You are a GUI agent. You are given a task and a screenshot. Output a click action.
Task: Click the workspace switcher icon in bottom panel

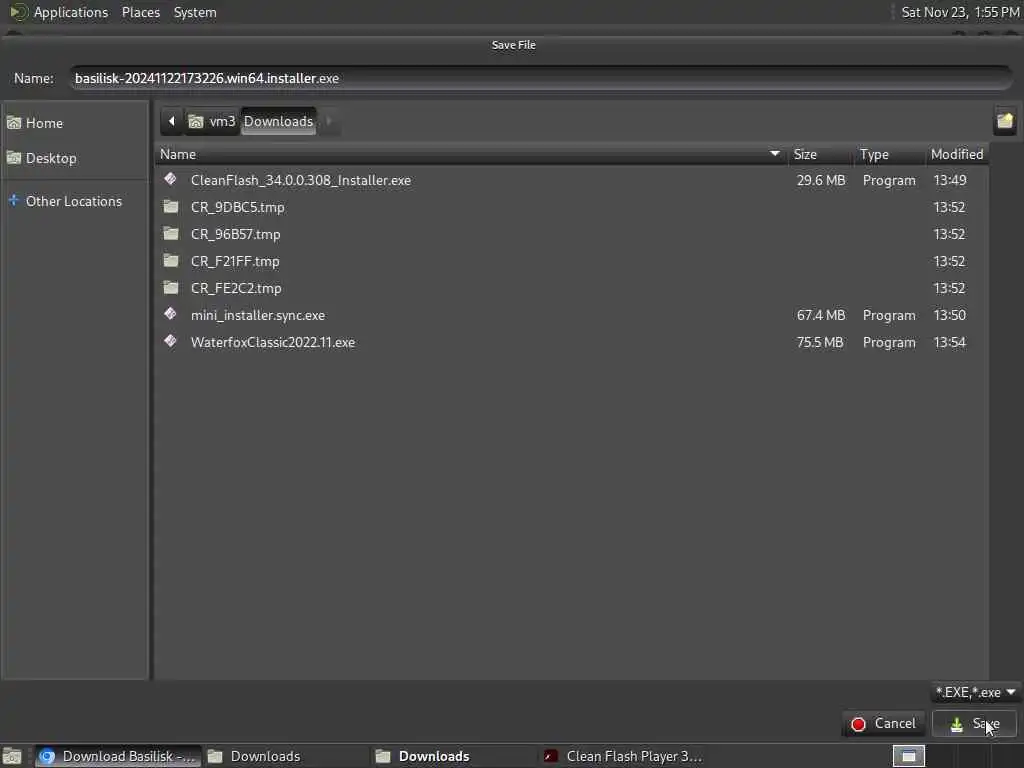908,756
